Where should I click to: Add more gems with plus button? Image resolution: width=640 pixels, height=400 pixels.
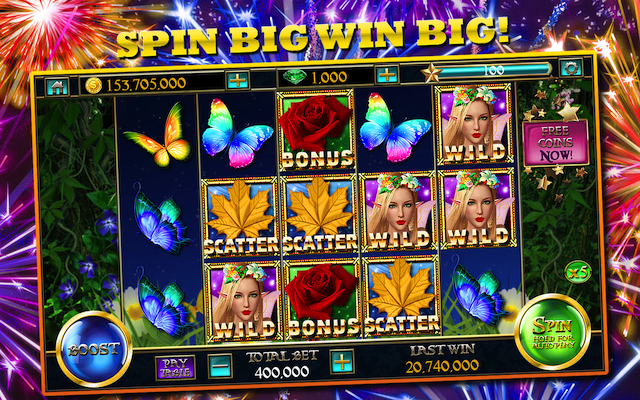click(387, 75)
